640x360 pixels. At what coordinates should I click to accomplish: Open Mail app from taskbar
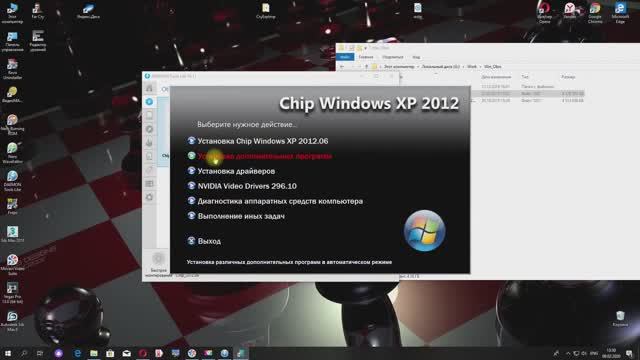pos(127,353)
